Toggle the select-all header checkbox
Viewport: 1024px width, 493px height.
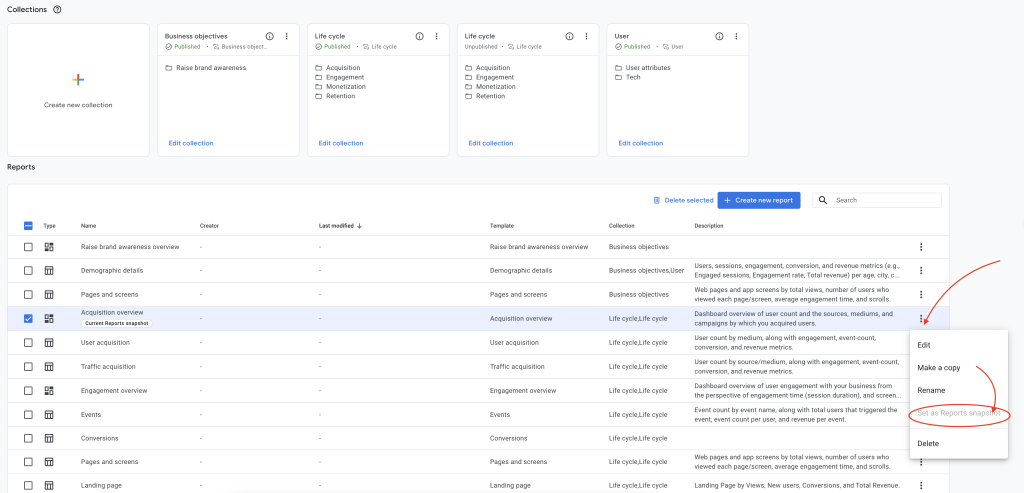coord(28,226)
